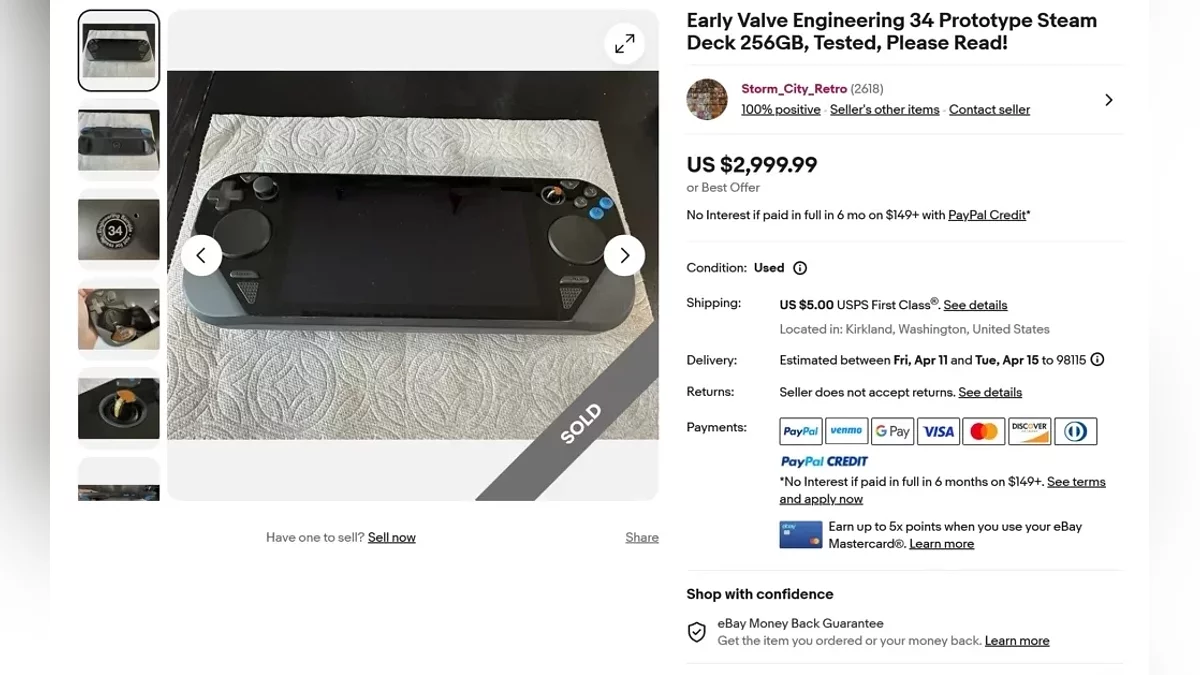Click Contact seller link

point(989,110)
